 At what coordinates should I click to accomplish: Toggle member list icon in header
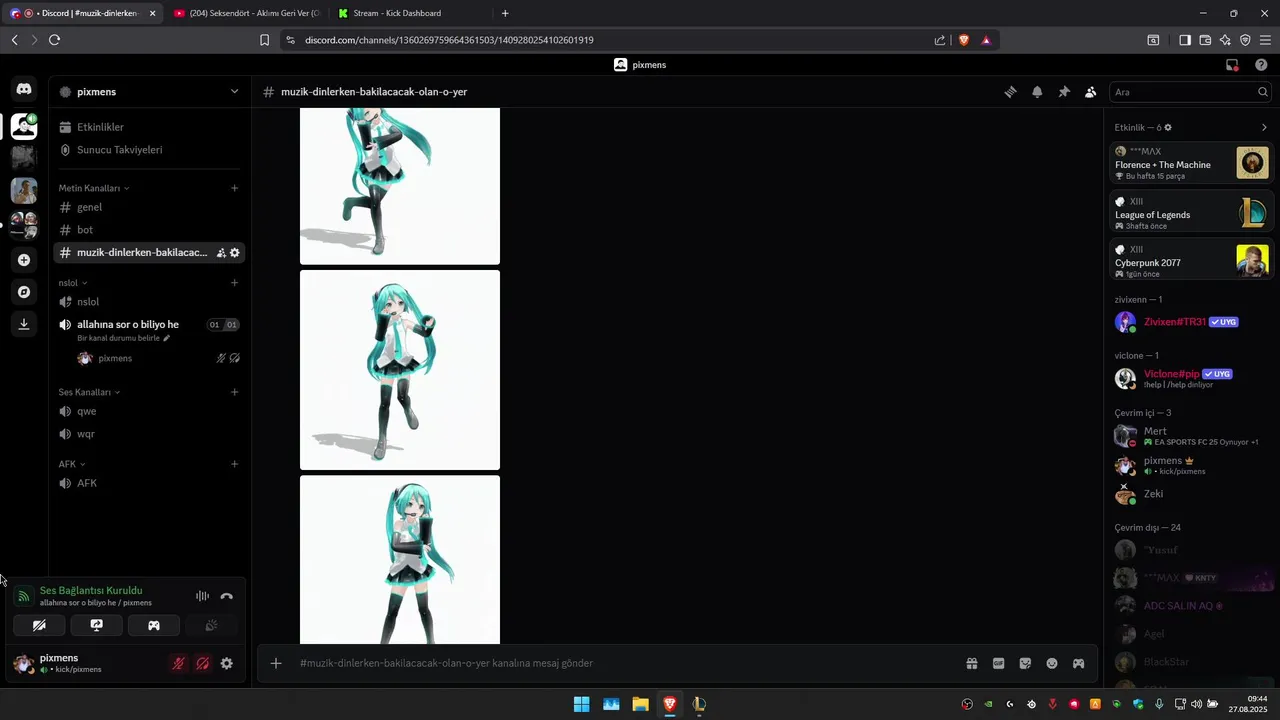coord(1091,92)
